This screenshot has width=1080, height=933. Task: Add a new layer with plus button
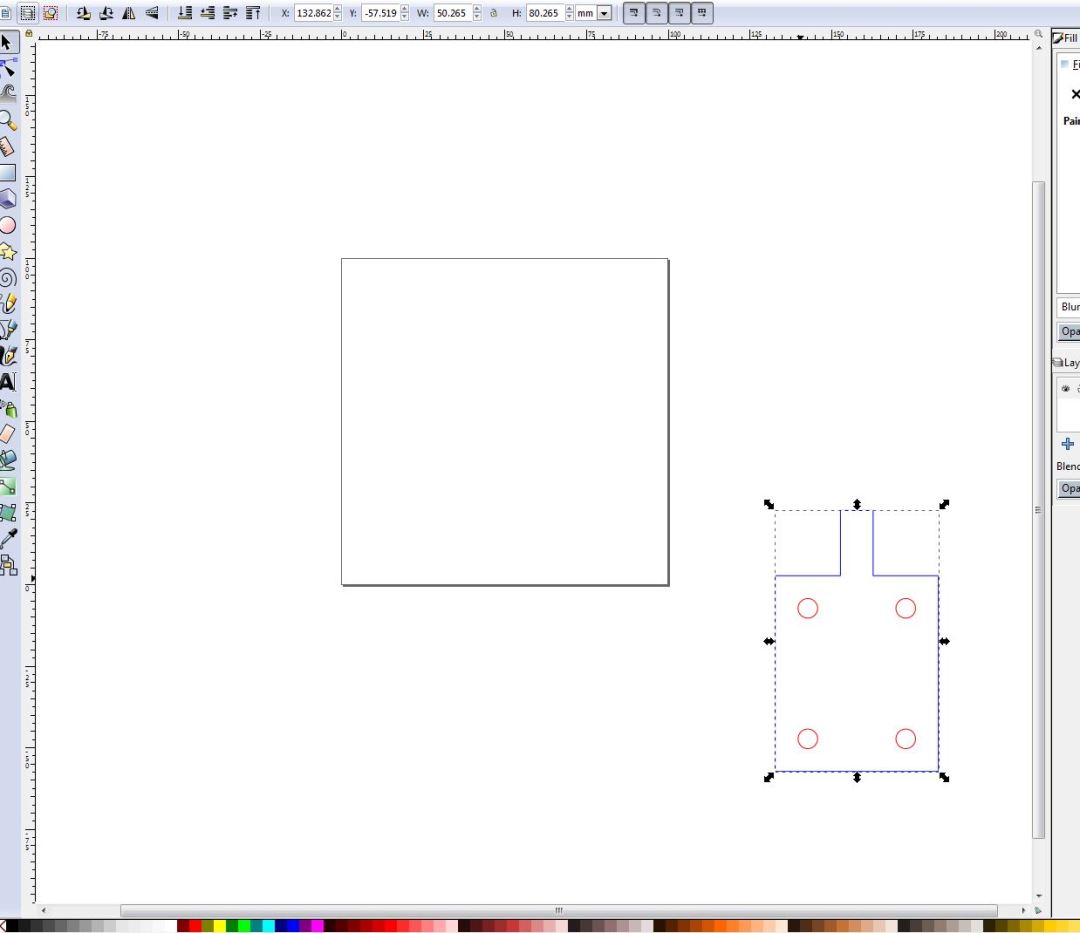1067,444
